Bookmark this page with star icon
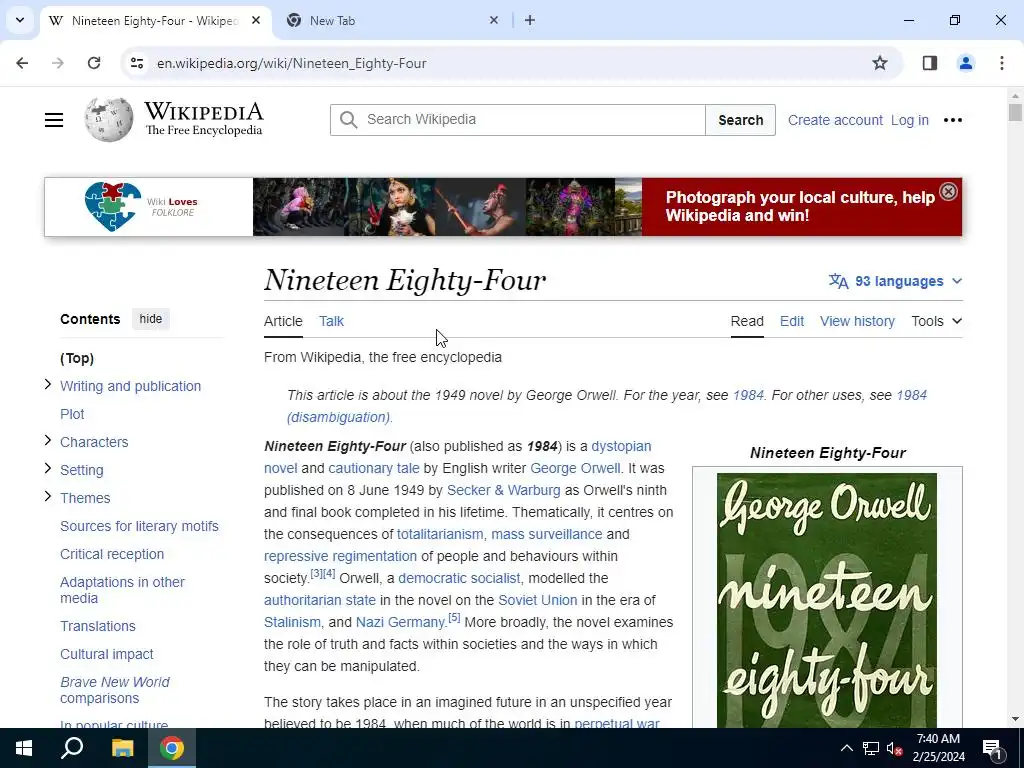1024x768 pixels. [x=880, y=63]
